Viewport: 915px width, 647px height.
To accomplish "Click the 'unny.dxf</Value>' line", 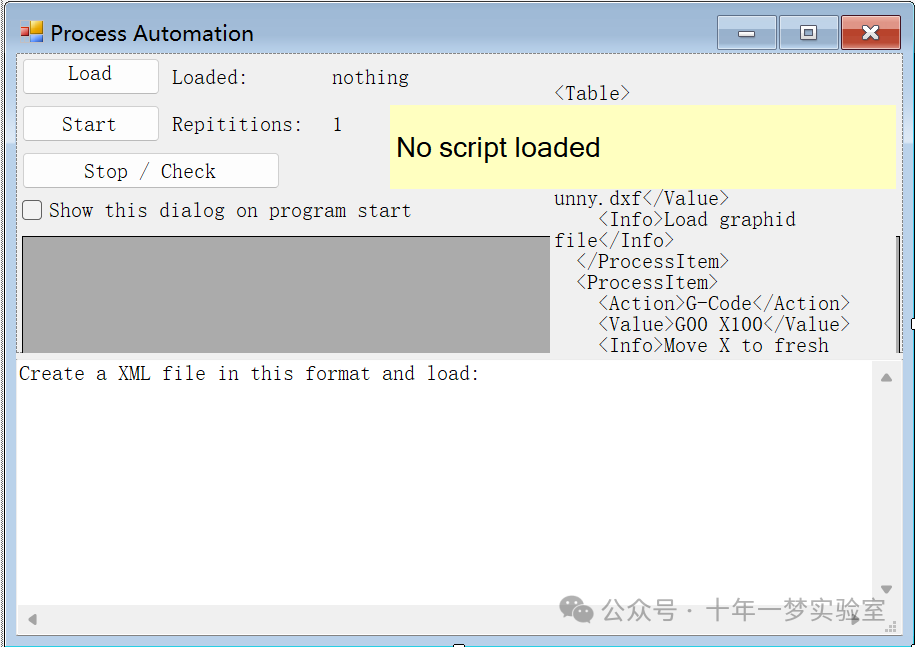I will point(641,199).
